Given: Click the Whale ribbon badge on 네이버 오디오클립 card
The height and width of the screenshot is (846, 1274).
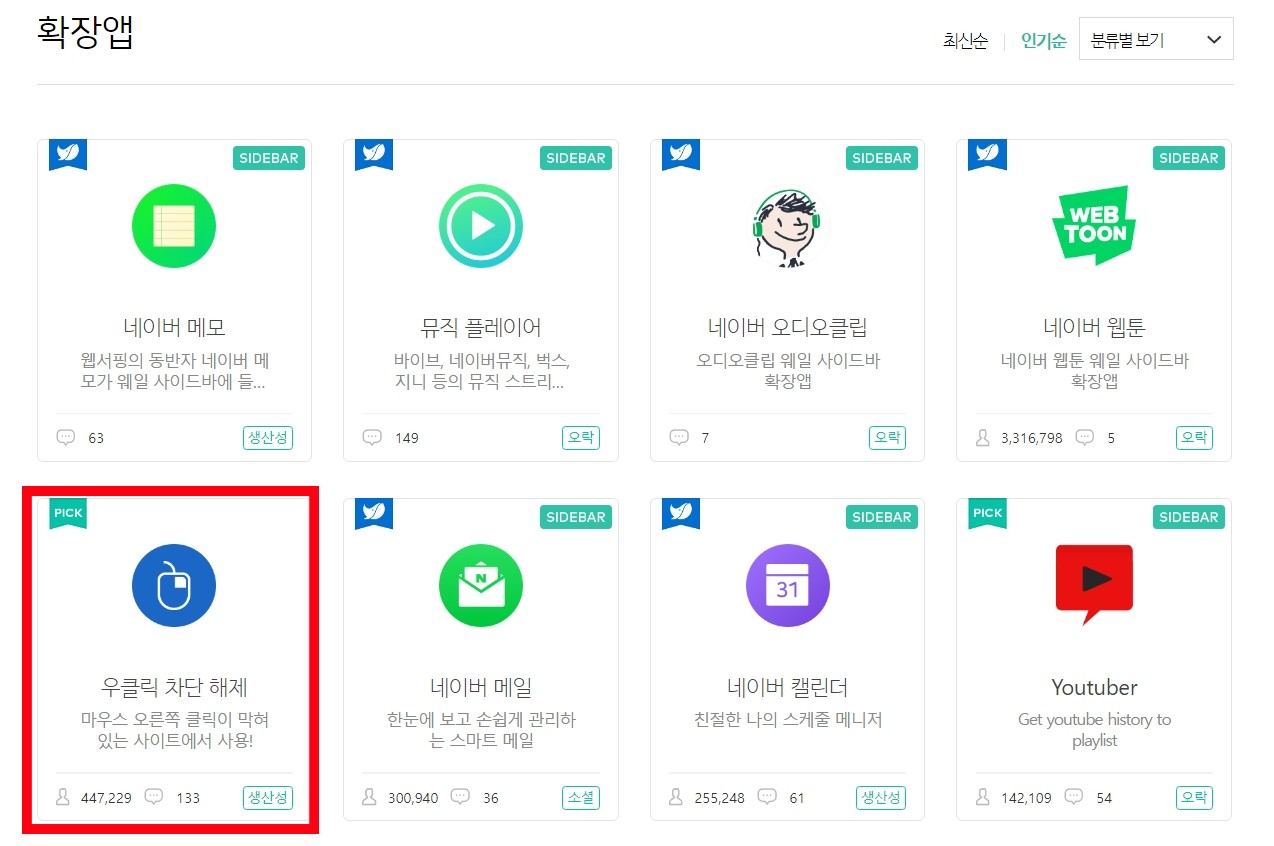Looking at the screenshot, I should (x=681, y=154).
